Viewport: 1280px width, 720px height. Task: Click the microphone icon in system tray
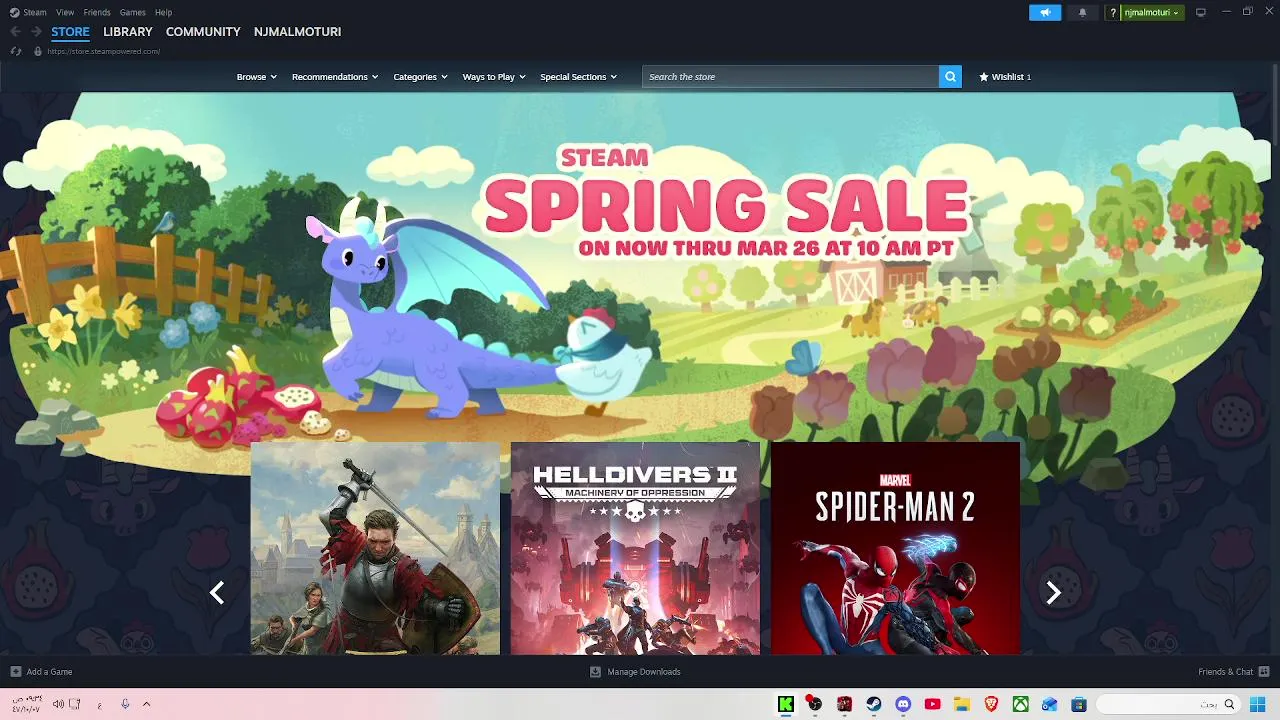[x=125, y=704]
